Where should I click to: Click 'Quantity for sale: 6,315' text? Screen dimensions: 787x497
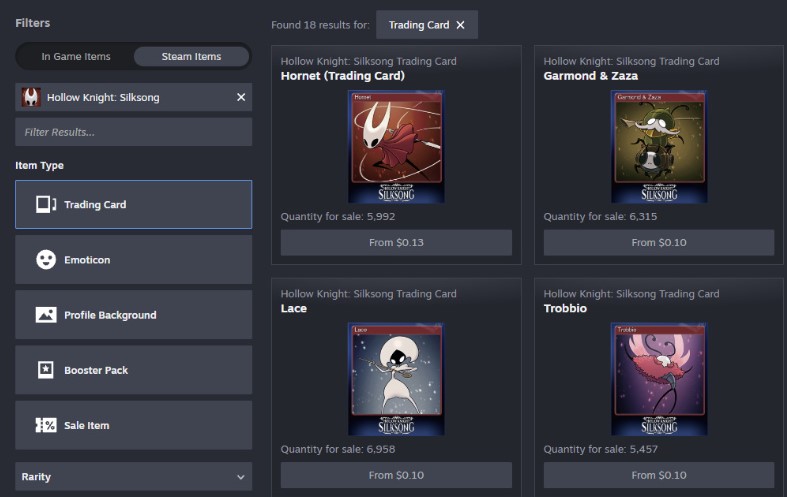pyautogui.click(x=600, y=216)
